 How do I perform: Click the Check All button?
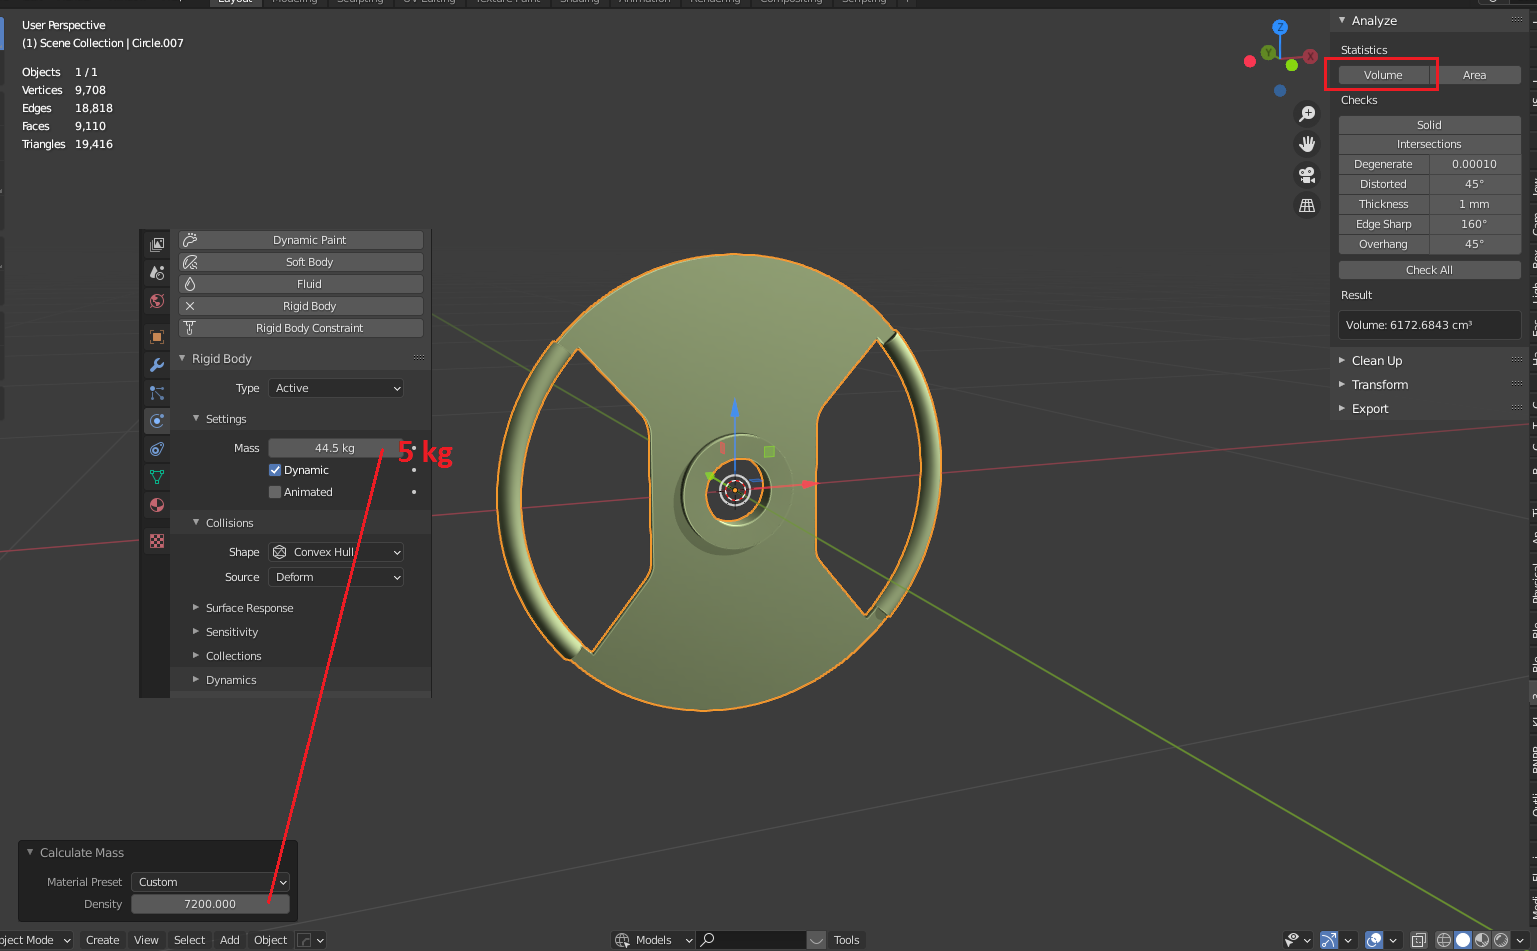tap(1430, 270)
